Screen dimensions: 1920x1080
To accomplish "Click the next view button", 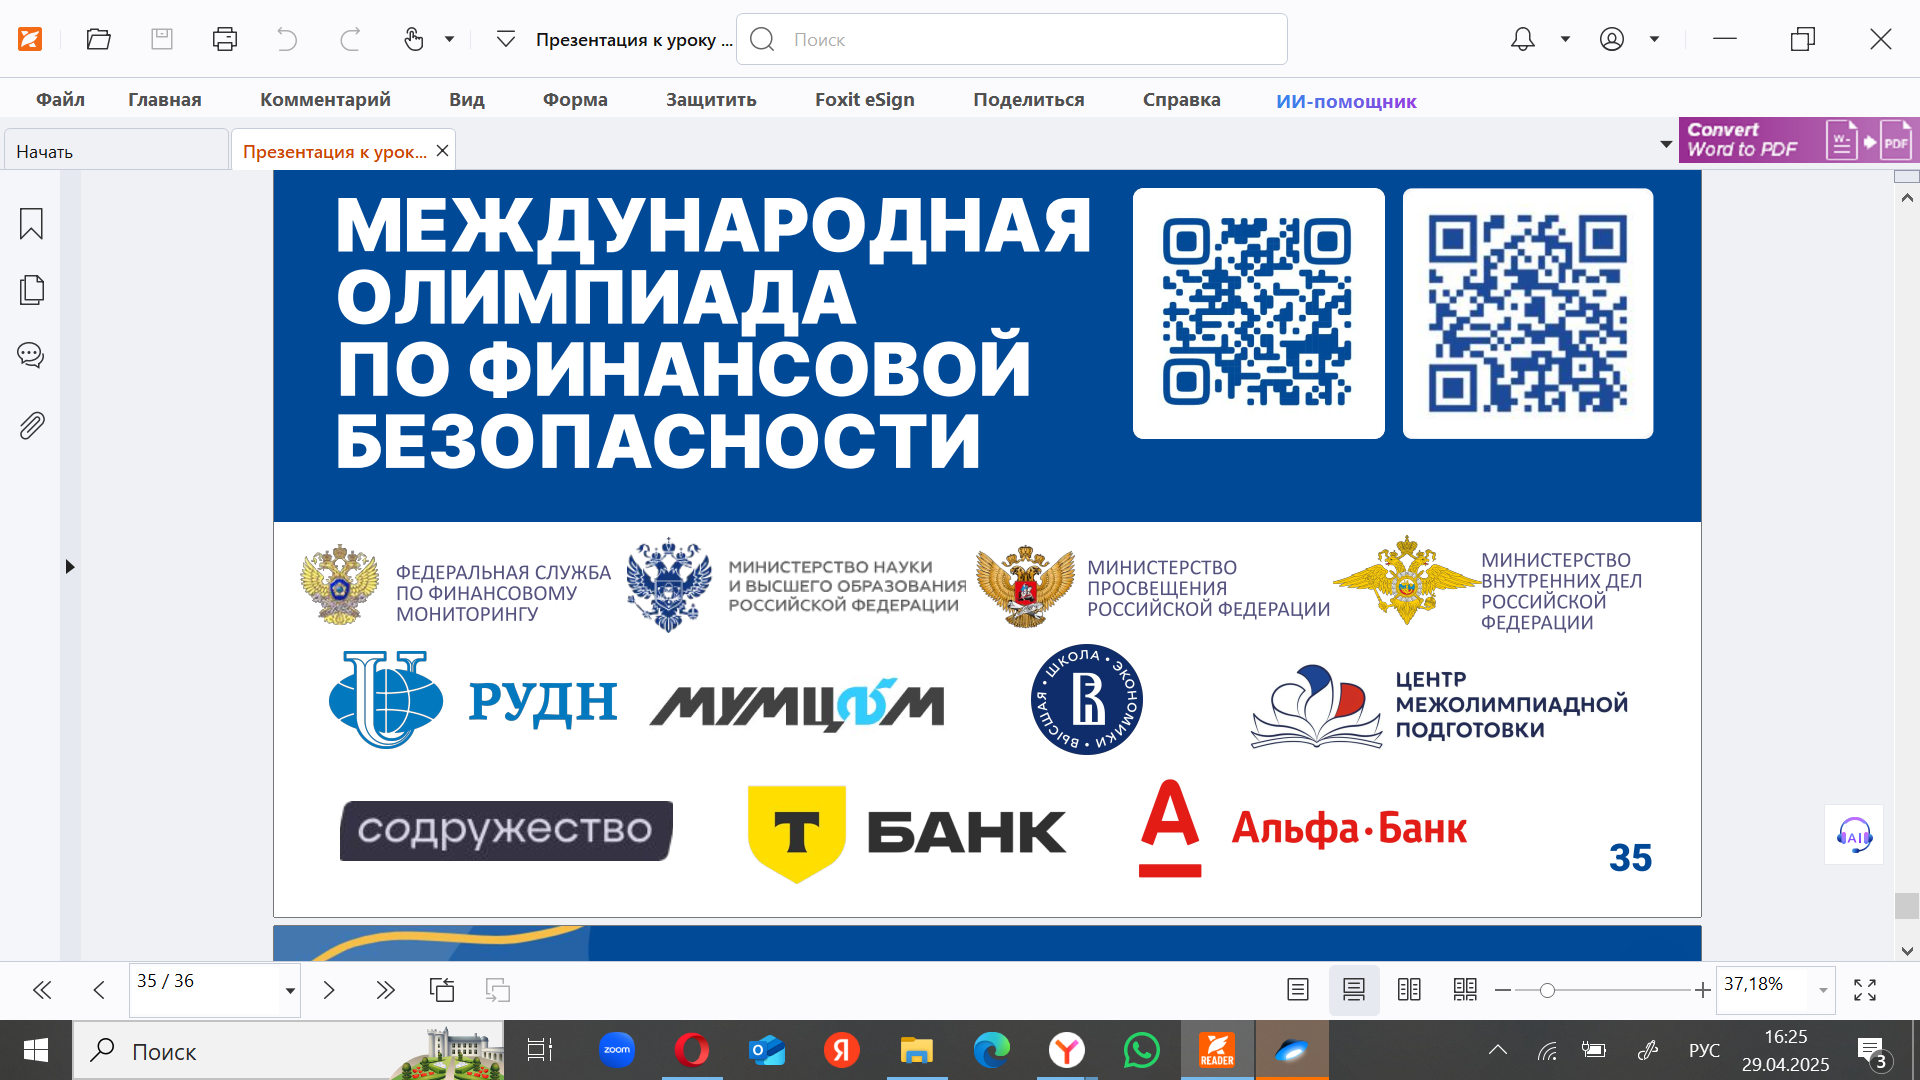I will (x=498, y=990).
